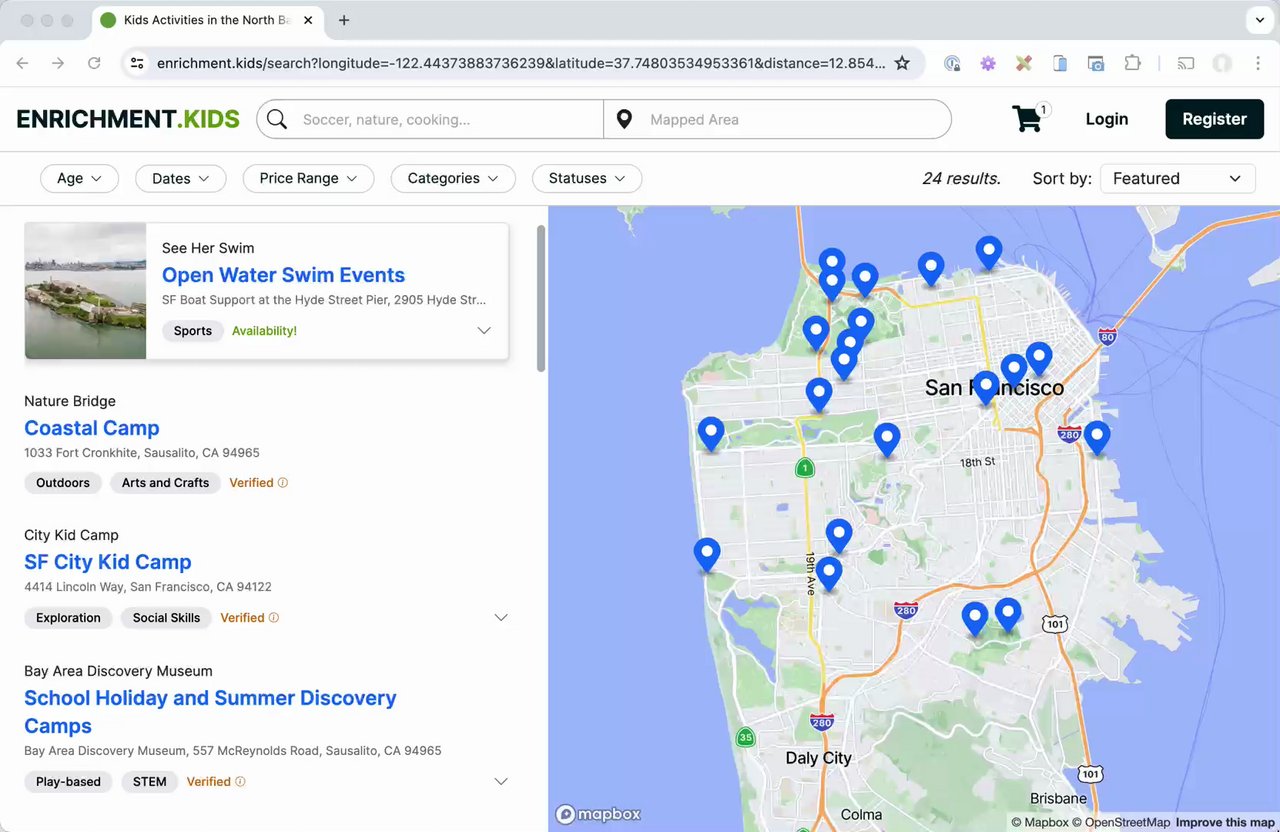The width and height of the screenshot is (1280, 832).
Task: Click the cast media icon in toolbar
Action: pyautogui.click(x=1186, y=63)
